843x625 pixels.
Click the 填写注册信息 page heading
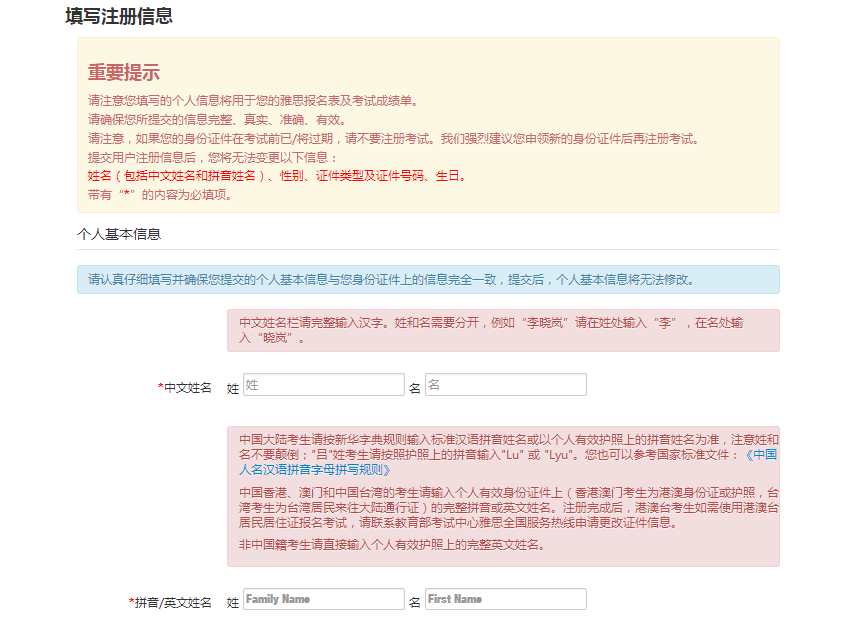tap(119, 16)
